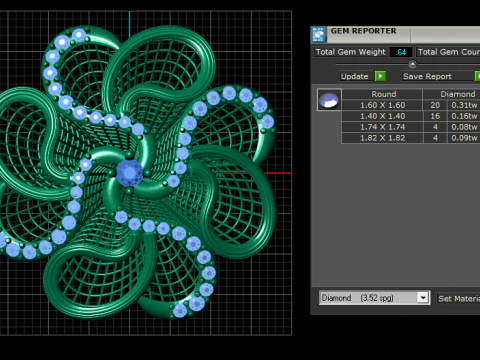480x360 pixels.
Task: Click the 0.16tw weight cell
Action: [464, 116]
